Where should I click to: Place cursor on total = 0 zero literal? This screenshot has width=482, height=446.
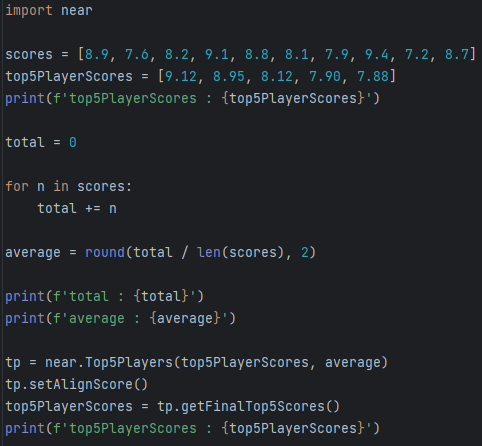73,143
